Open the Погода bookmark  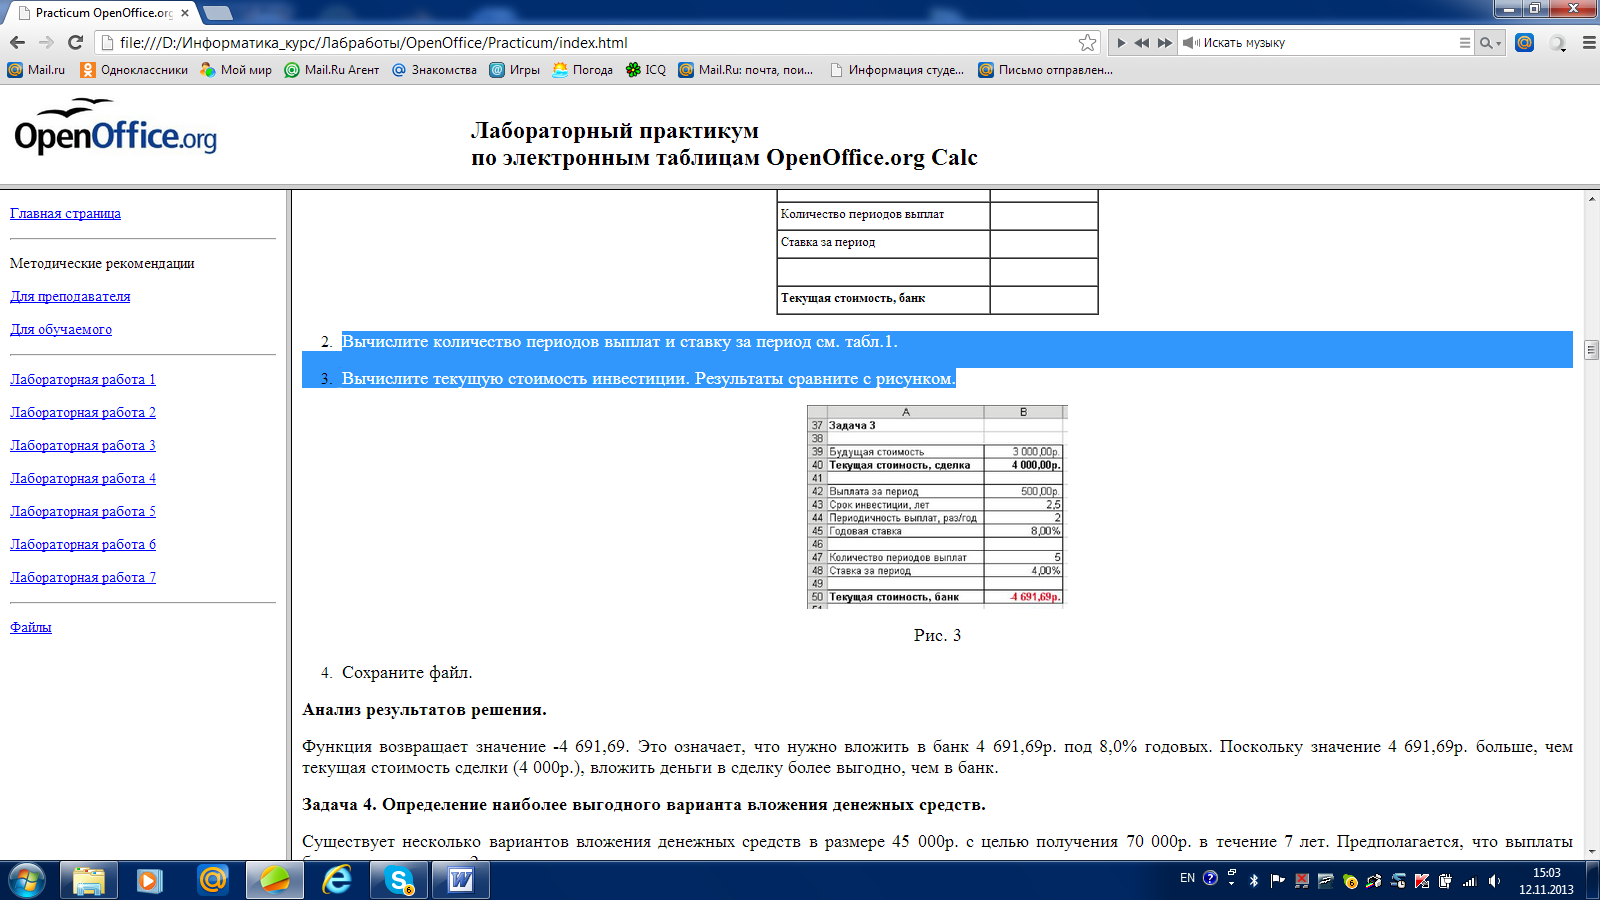point(583,70)
